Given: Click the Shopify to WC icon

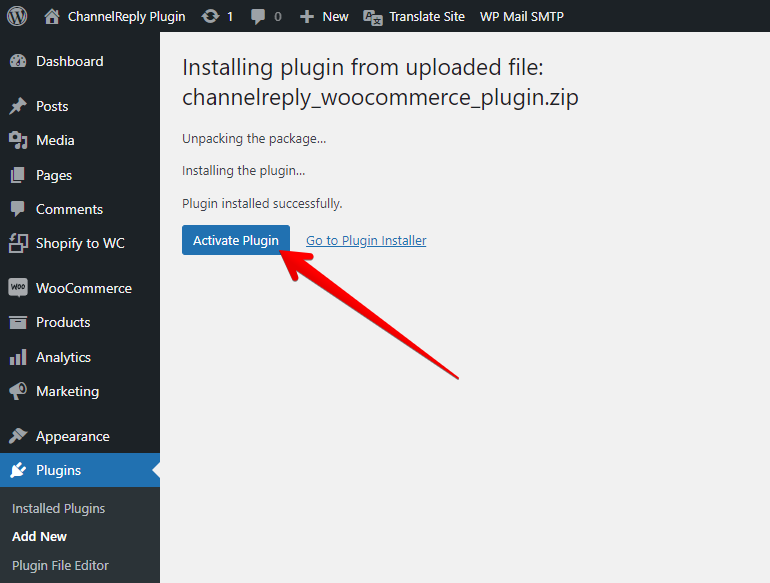Looking at the screenshot, I should pyautogui.click(x=18, y=243).
